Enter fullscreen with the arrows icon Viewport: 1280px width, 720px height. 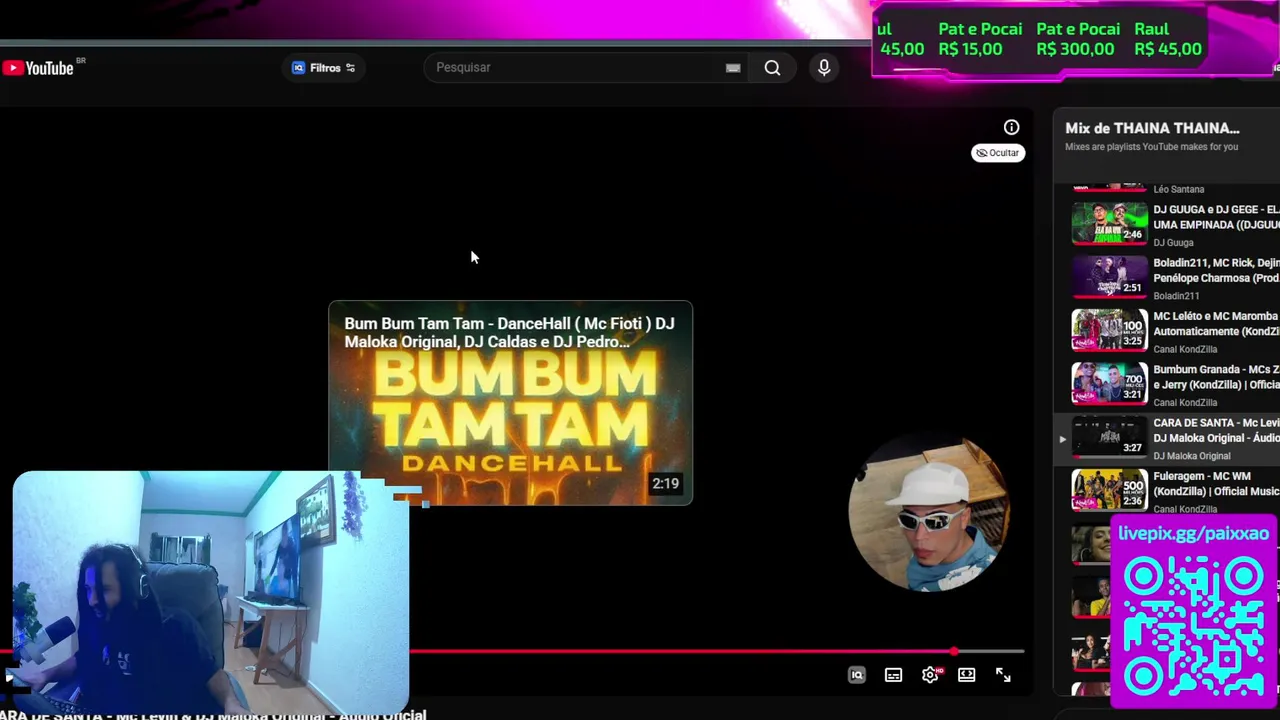(1003, 675)
